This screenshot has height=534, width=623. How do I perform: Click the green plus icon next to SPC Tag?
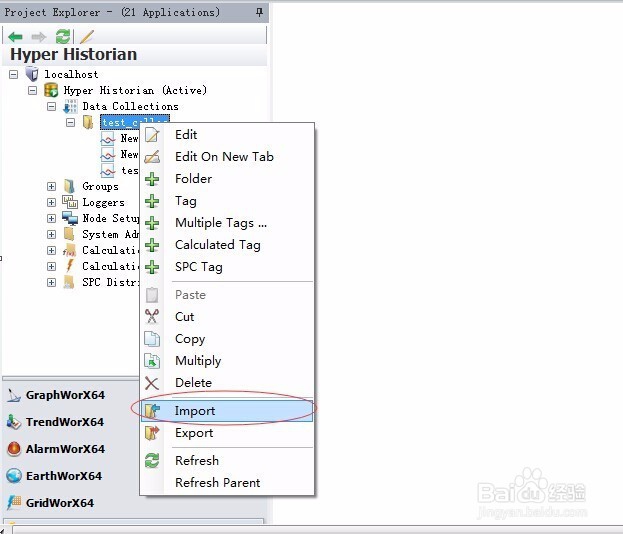(x=152, y=267)
